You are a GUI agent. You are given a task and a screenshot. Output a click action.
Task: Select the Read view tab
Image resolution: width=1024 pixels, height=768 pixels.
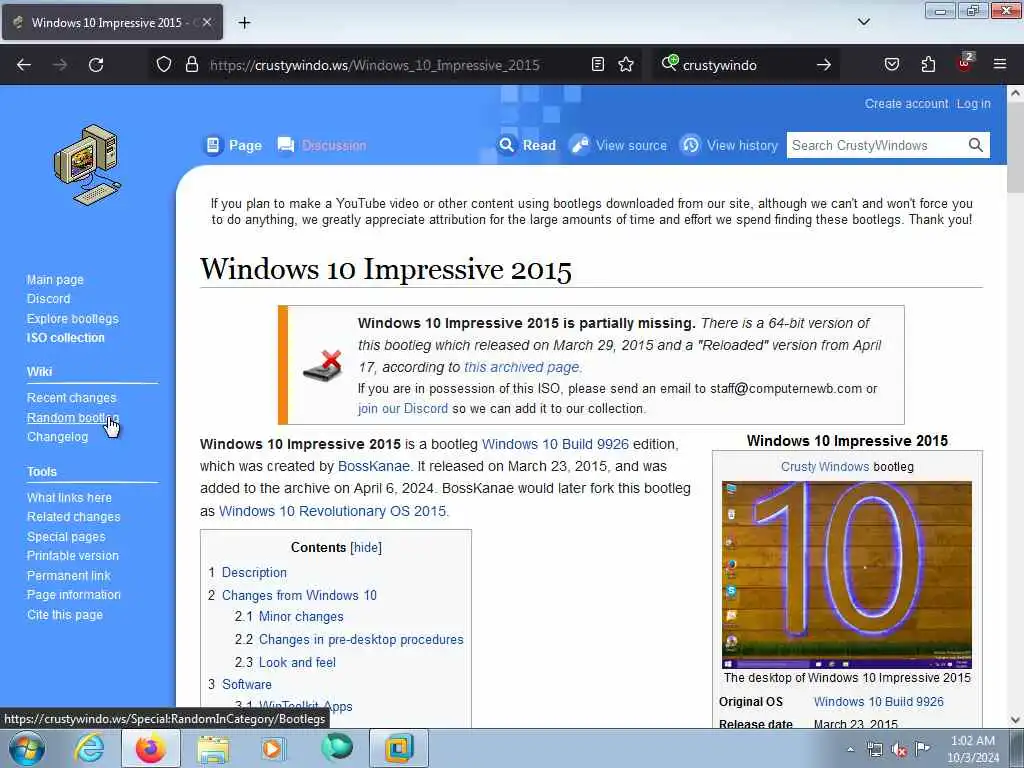tap(528, 145)
